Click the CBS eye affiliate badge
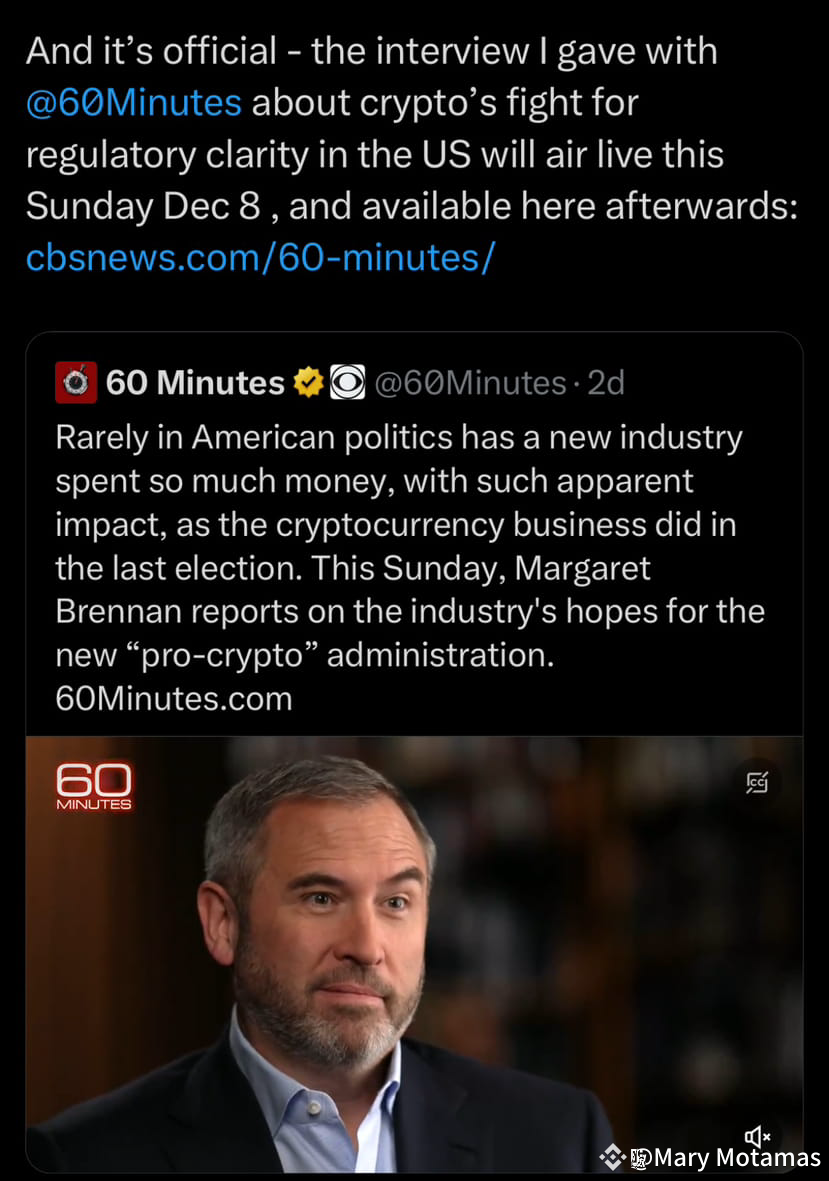The image size is (829, 1181). point(347,383)
